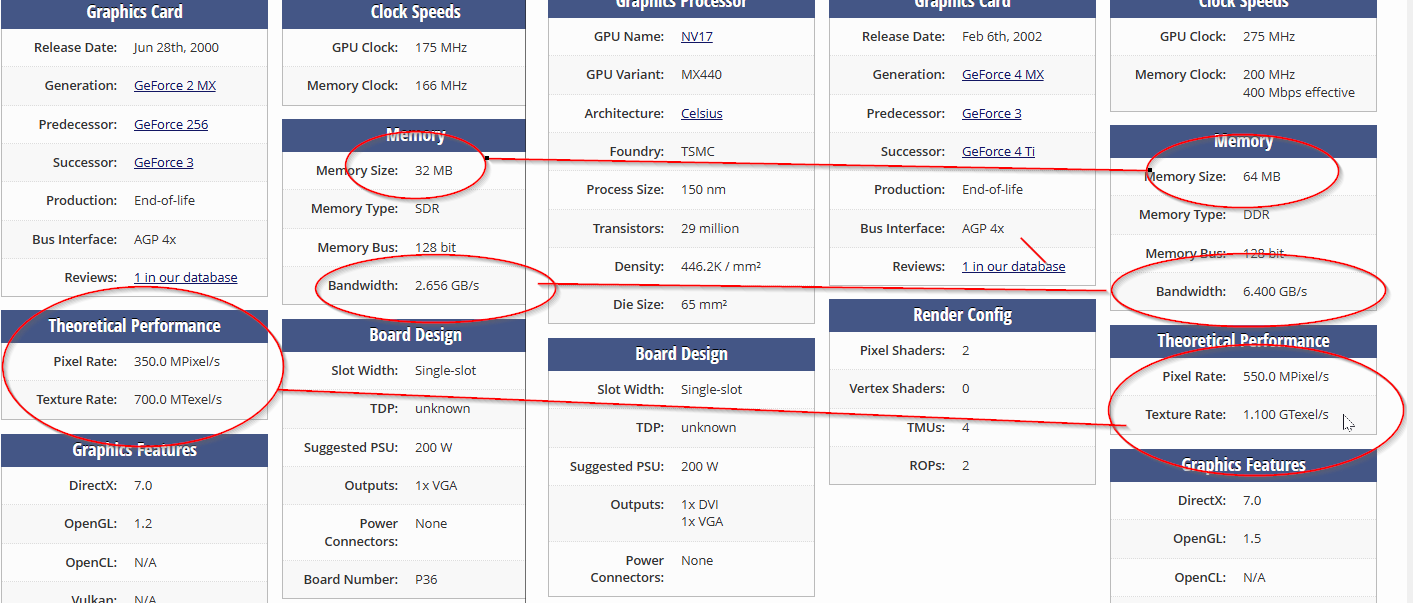The image size is (1413, 603).
Task: Click the GeForce 256 predecessor link
Action: tap(171, 125)
